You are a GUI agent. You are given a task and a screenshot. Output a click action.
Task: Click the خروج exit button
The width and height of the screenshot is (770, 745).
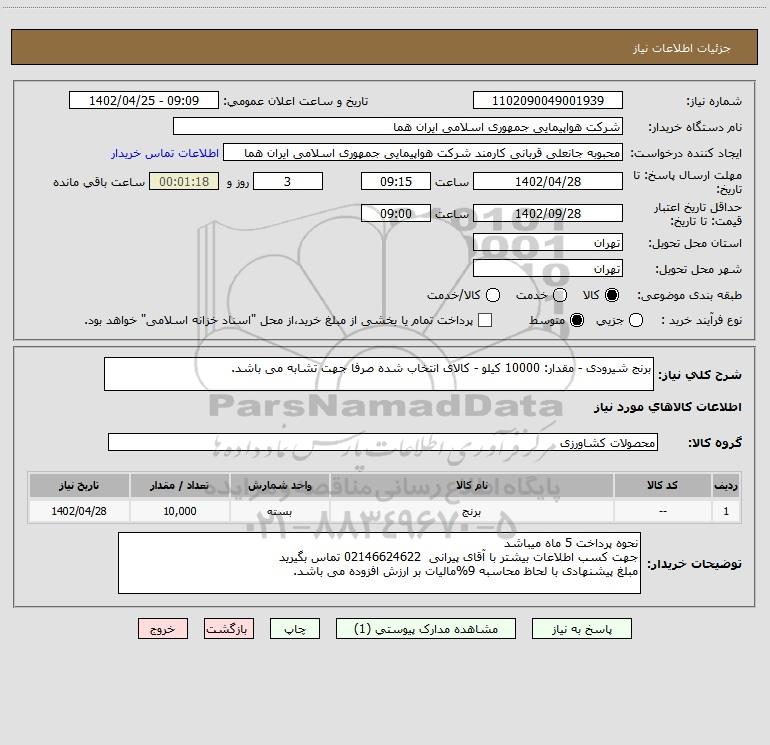pos(163,629)
